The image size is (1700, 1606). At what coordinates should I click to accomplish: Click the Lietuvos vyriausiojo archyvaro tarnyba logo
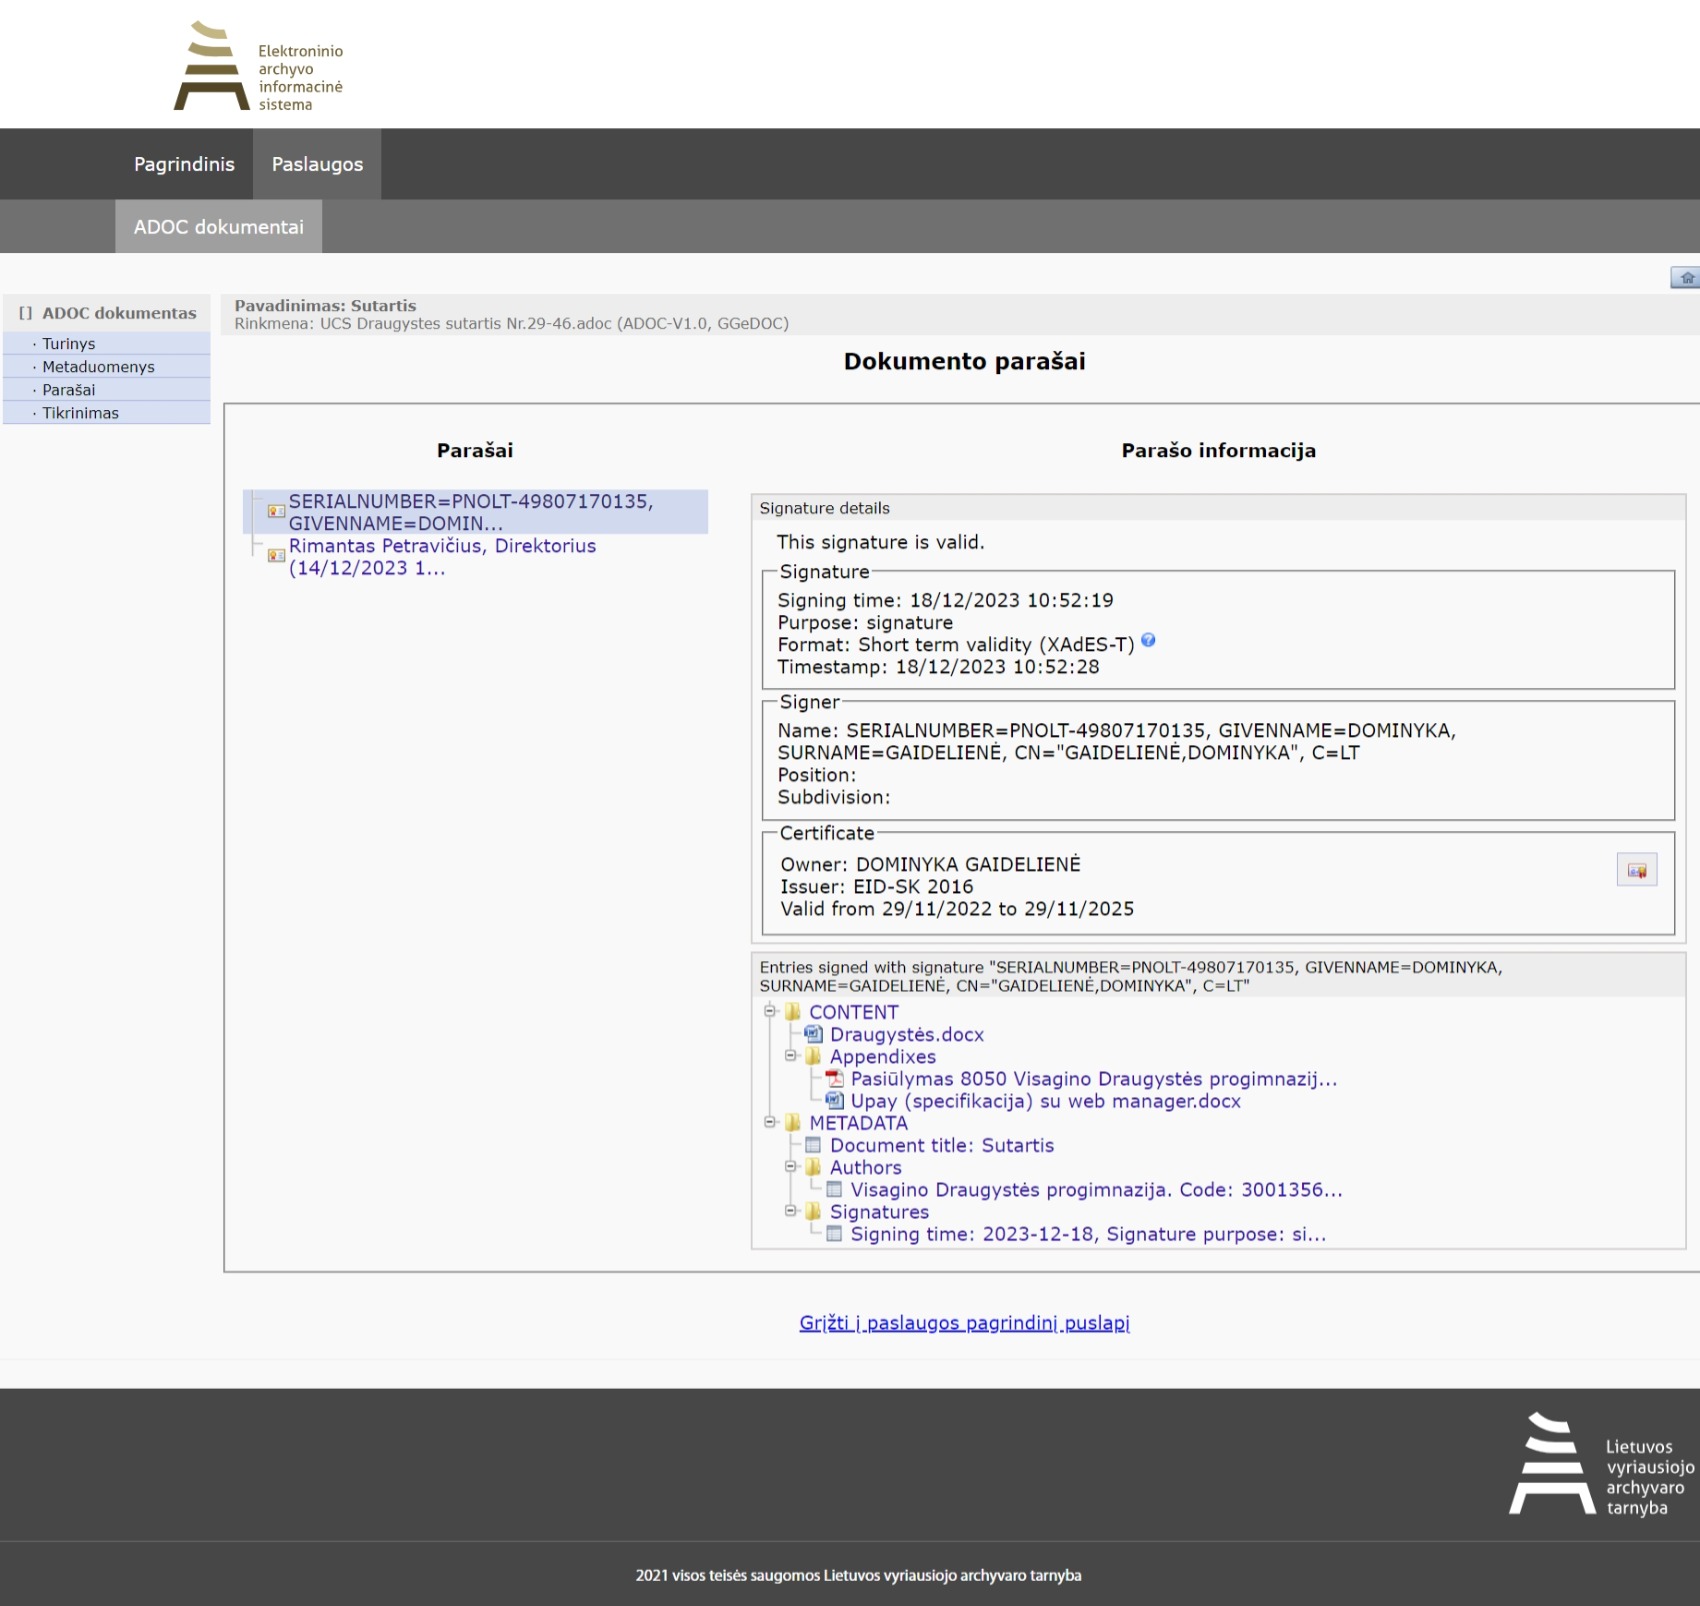(1600, 1464)
